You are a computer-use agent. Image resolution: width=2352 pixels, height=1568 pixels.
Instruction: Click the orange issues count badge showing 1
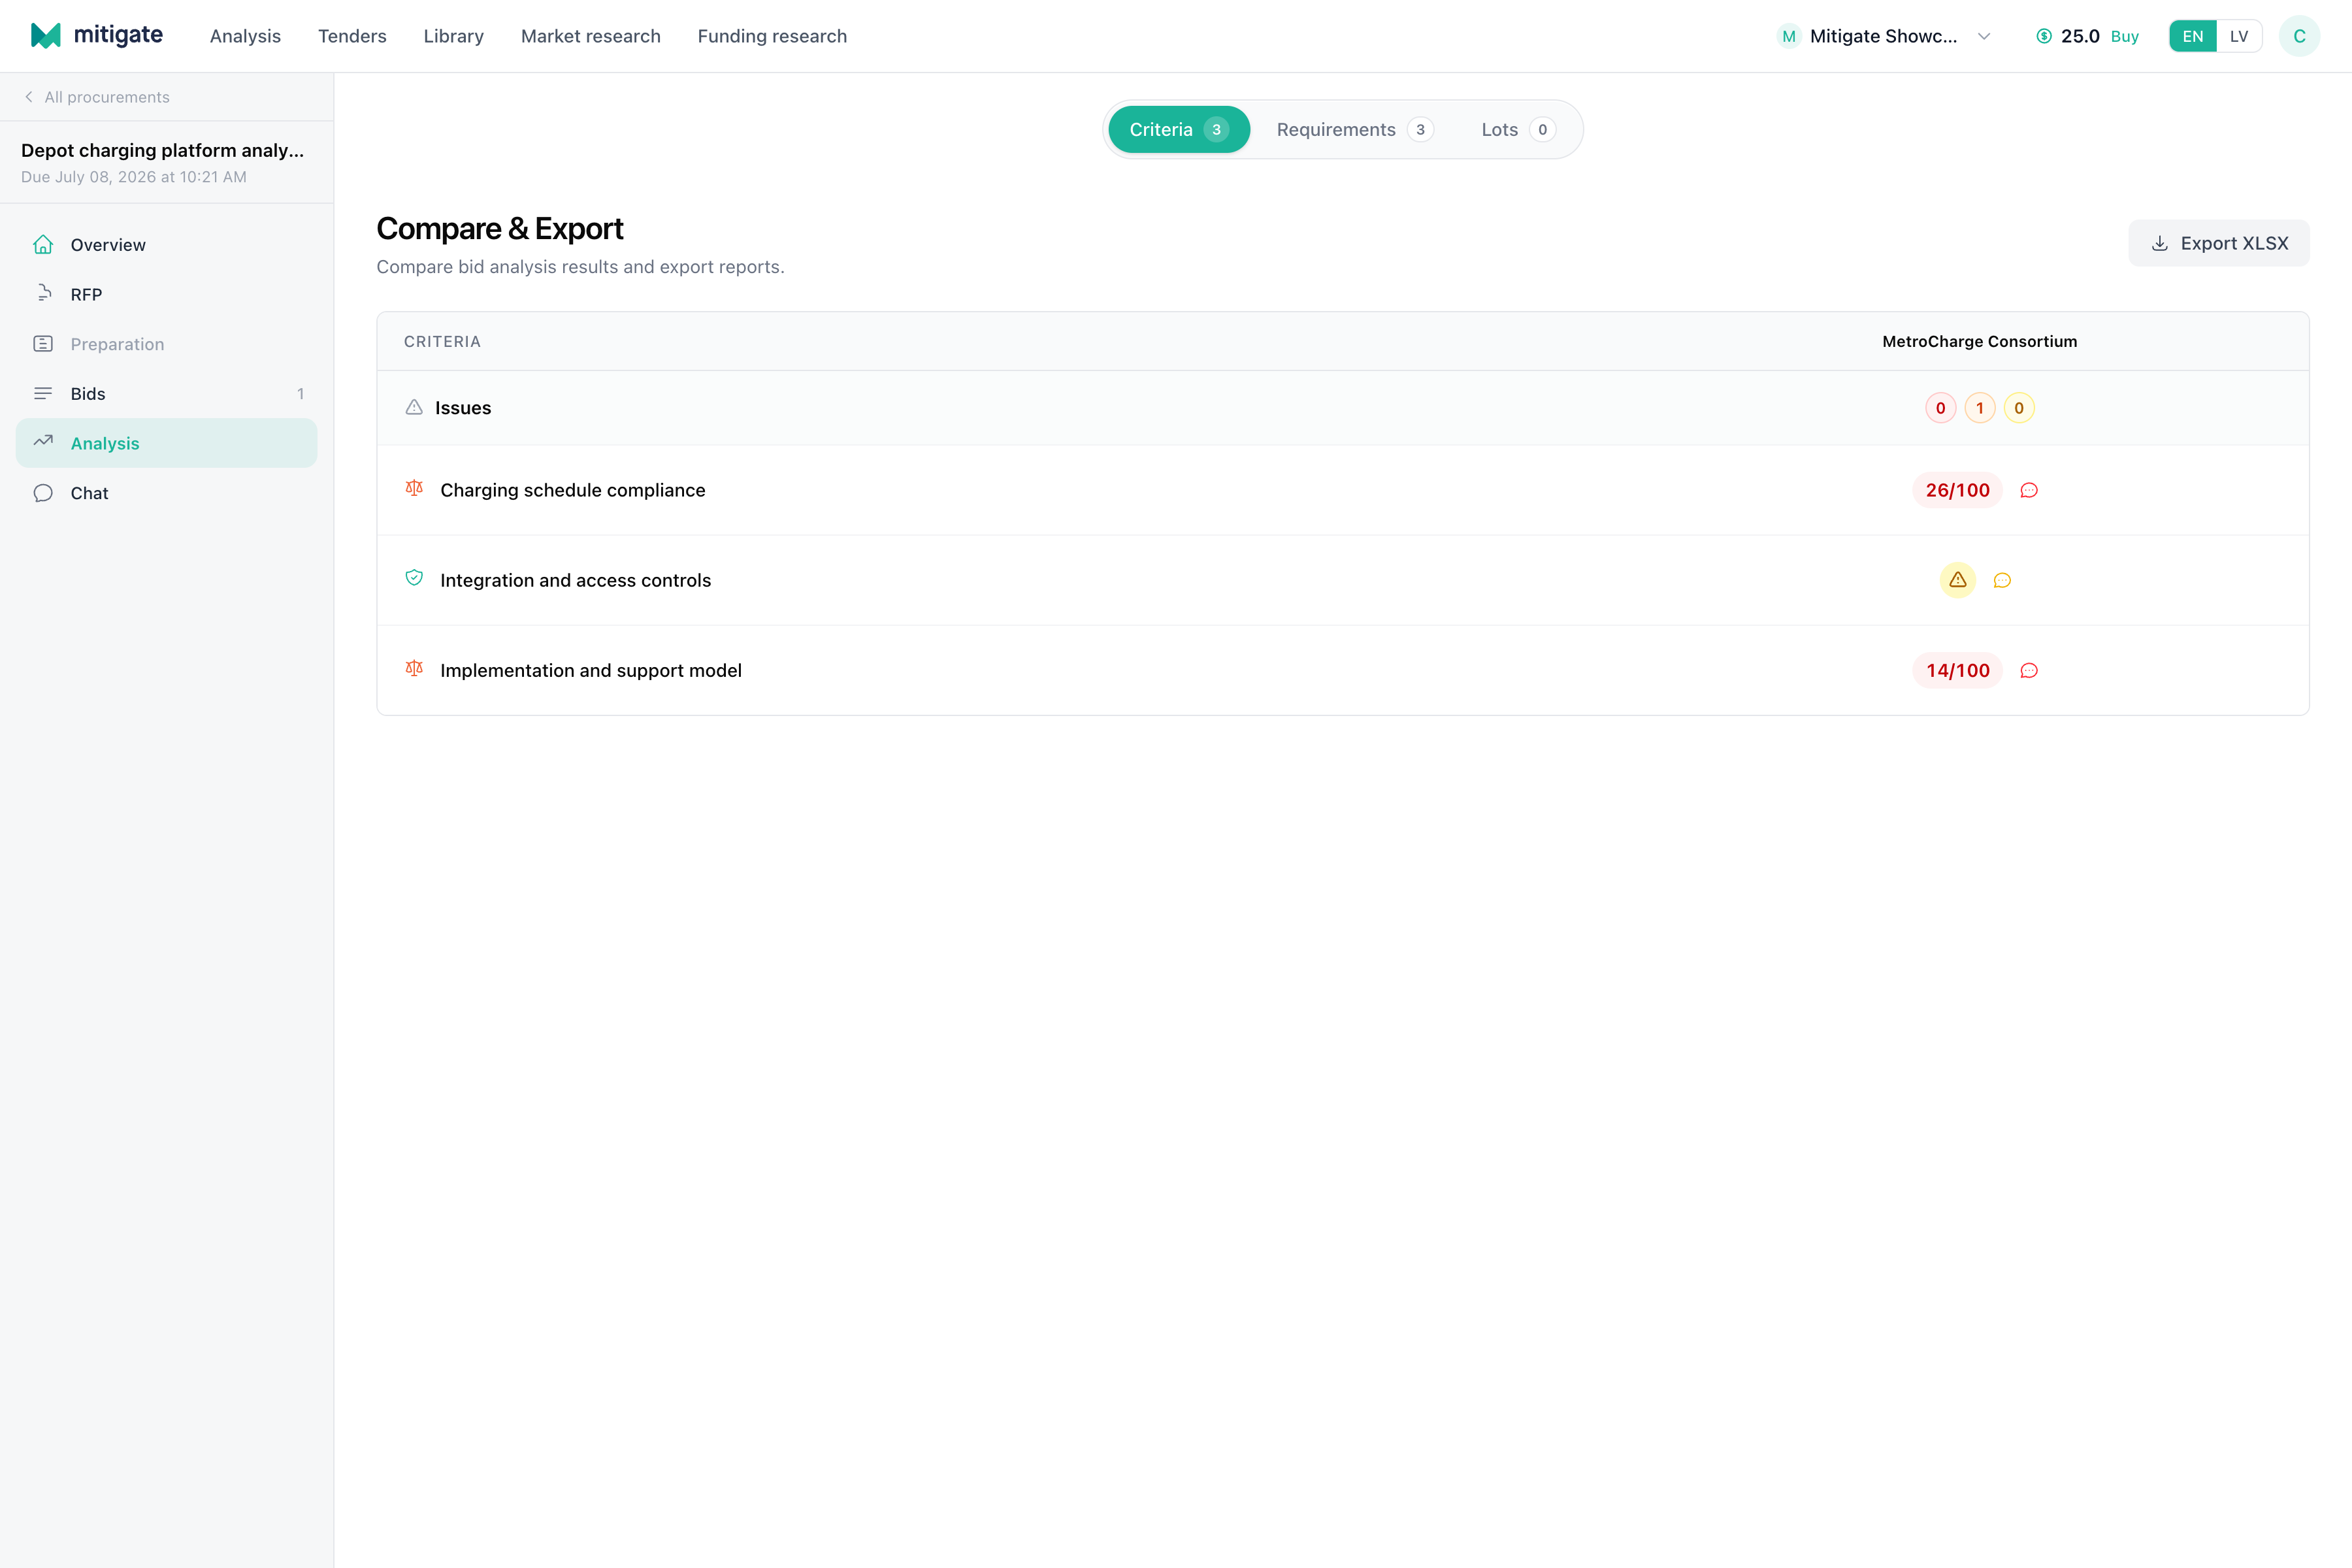[x=1980, y=408]
